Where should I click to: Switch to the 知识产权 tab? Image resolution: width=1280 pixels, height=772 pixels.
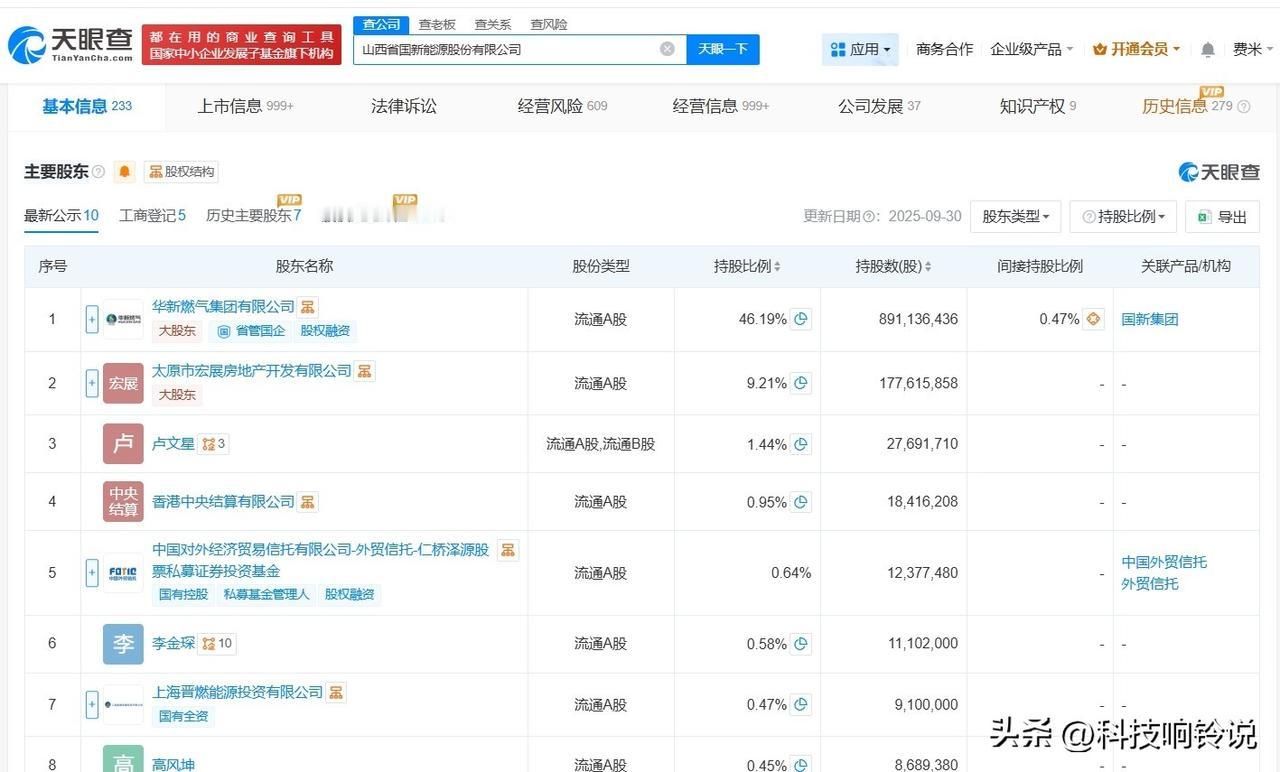click(x=1038, y=106)
